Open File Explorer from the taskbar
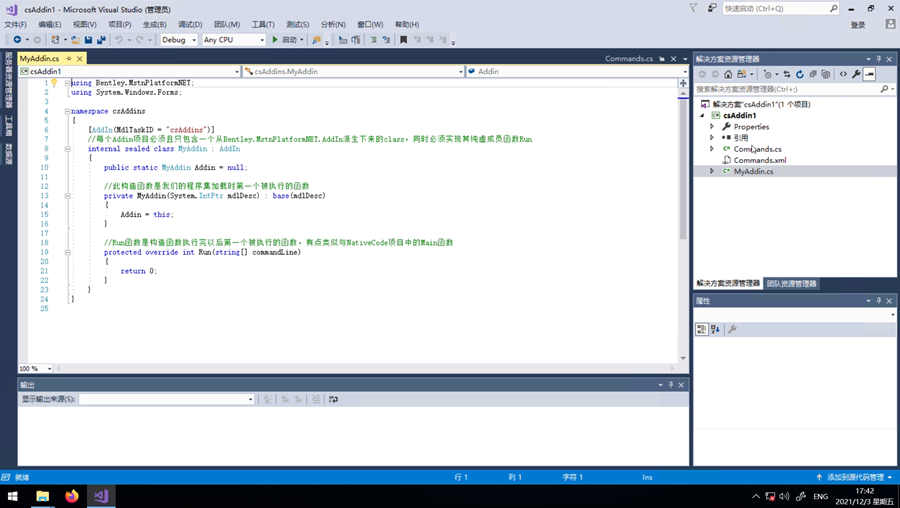Image resolution: width=900 pixels, height=508 pixels. [42, 496]
